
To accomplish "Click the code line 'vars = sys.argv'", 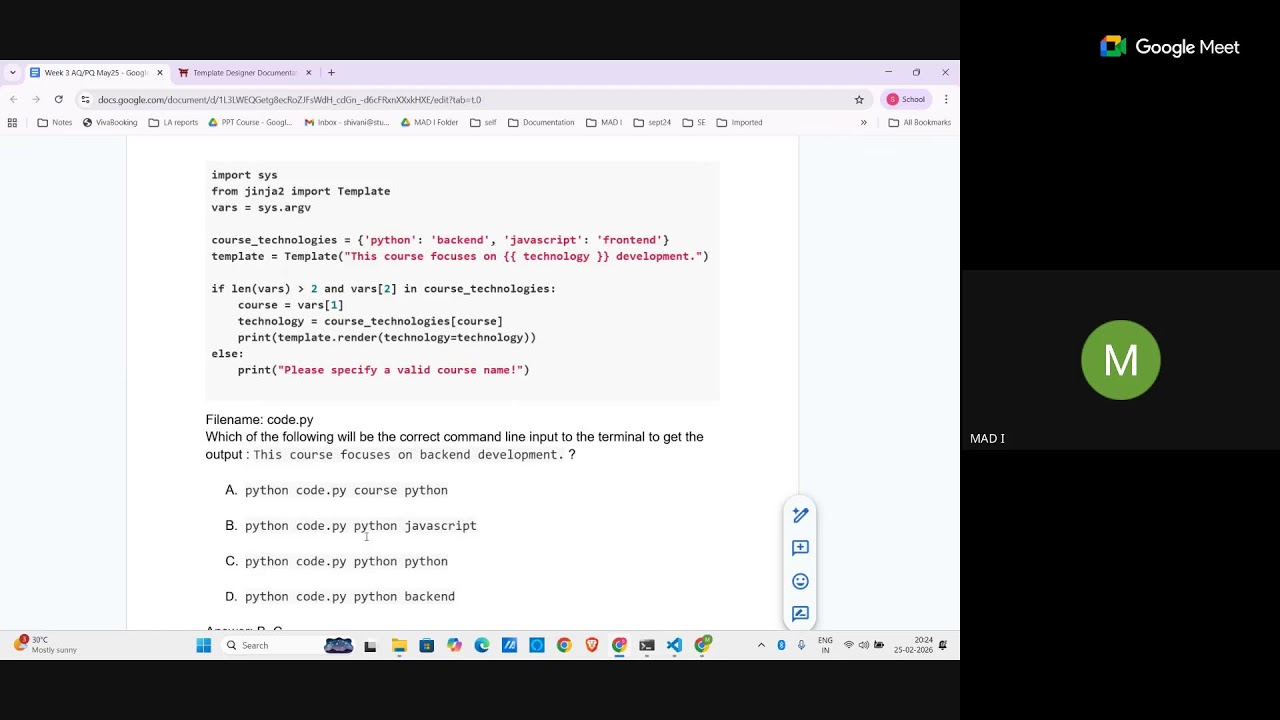I will click(x=261, y=208).
